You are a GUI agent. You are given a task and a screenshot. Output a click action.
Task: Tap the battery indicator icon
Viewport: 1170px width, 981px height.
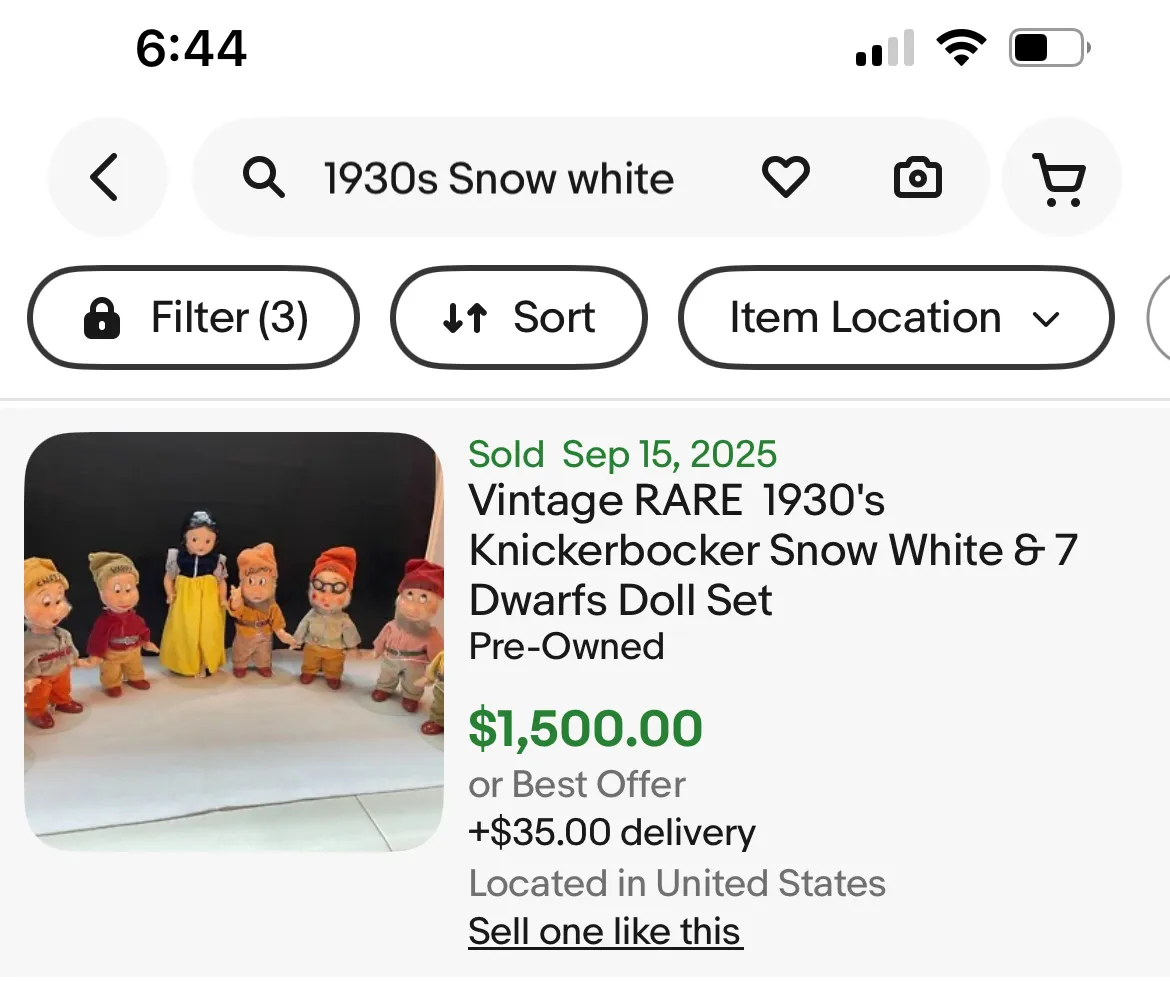pos(1048,47)
